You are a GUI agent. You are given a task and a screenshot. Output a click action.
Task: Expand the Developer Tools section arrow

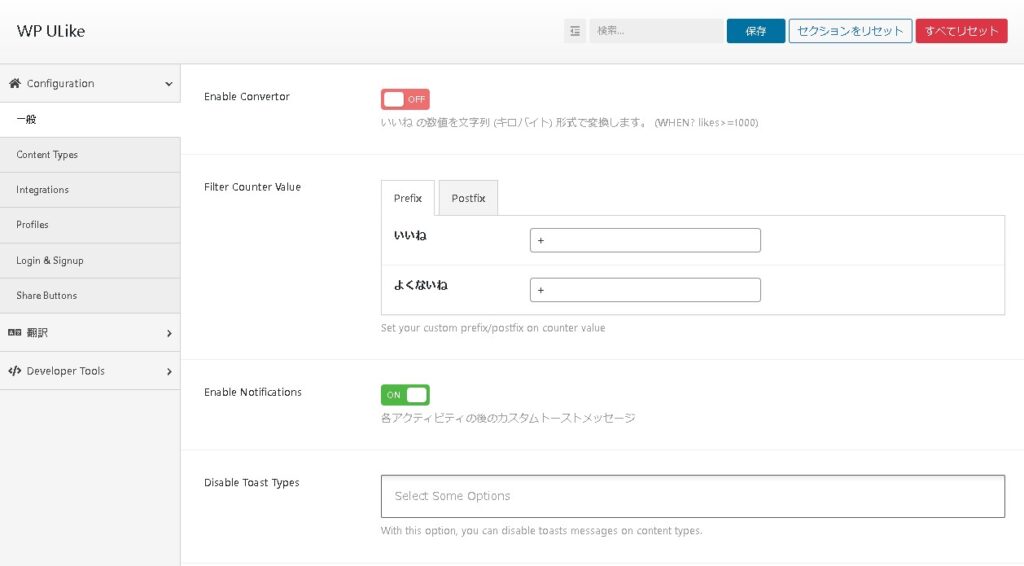[168, 371]
